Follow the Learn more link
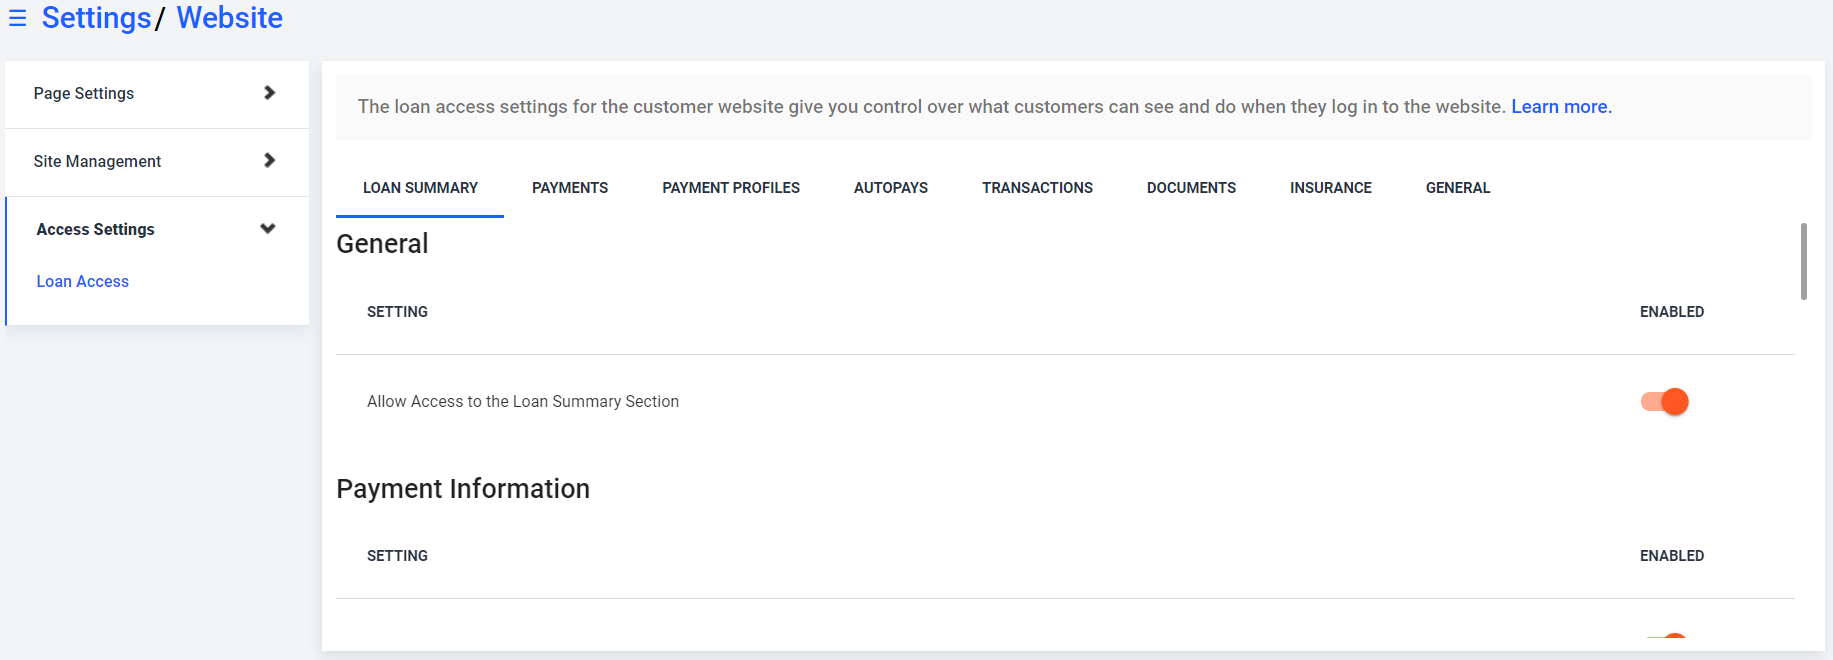 (x=1561, y=107)
